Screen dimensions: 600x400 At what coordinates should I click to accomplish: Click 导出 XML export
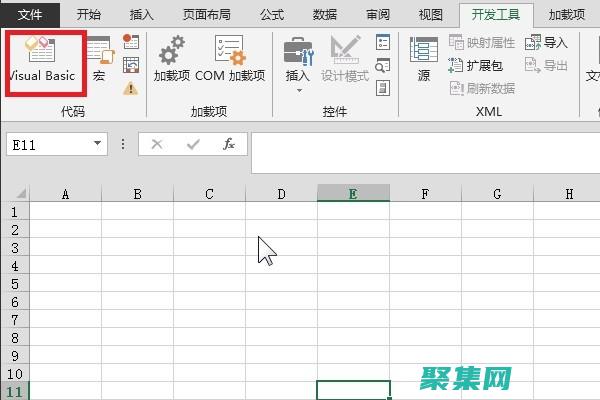[x=546, y=65]
